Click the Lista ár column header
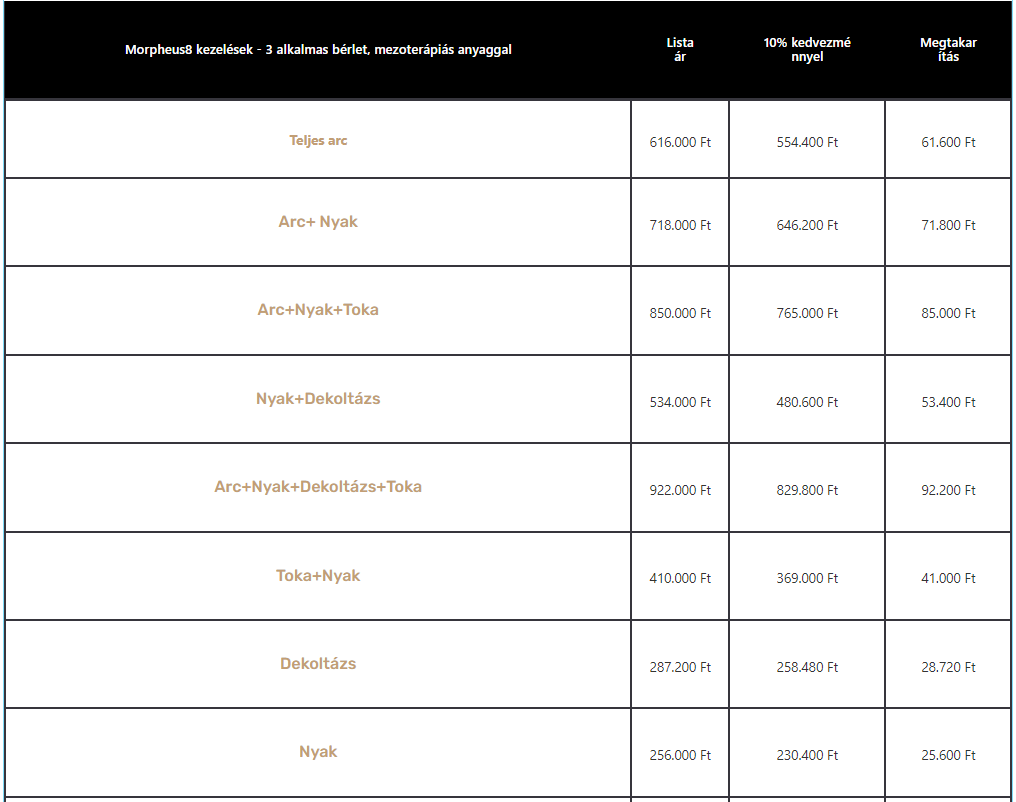1016x802 pixels. pos(680,49)
